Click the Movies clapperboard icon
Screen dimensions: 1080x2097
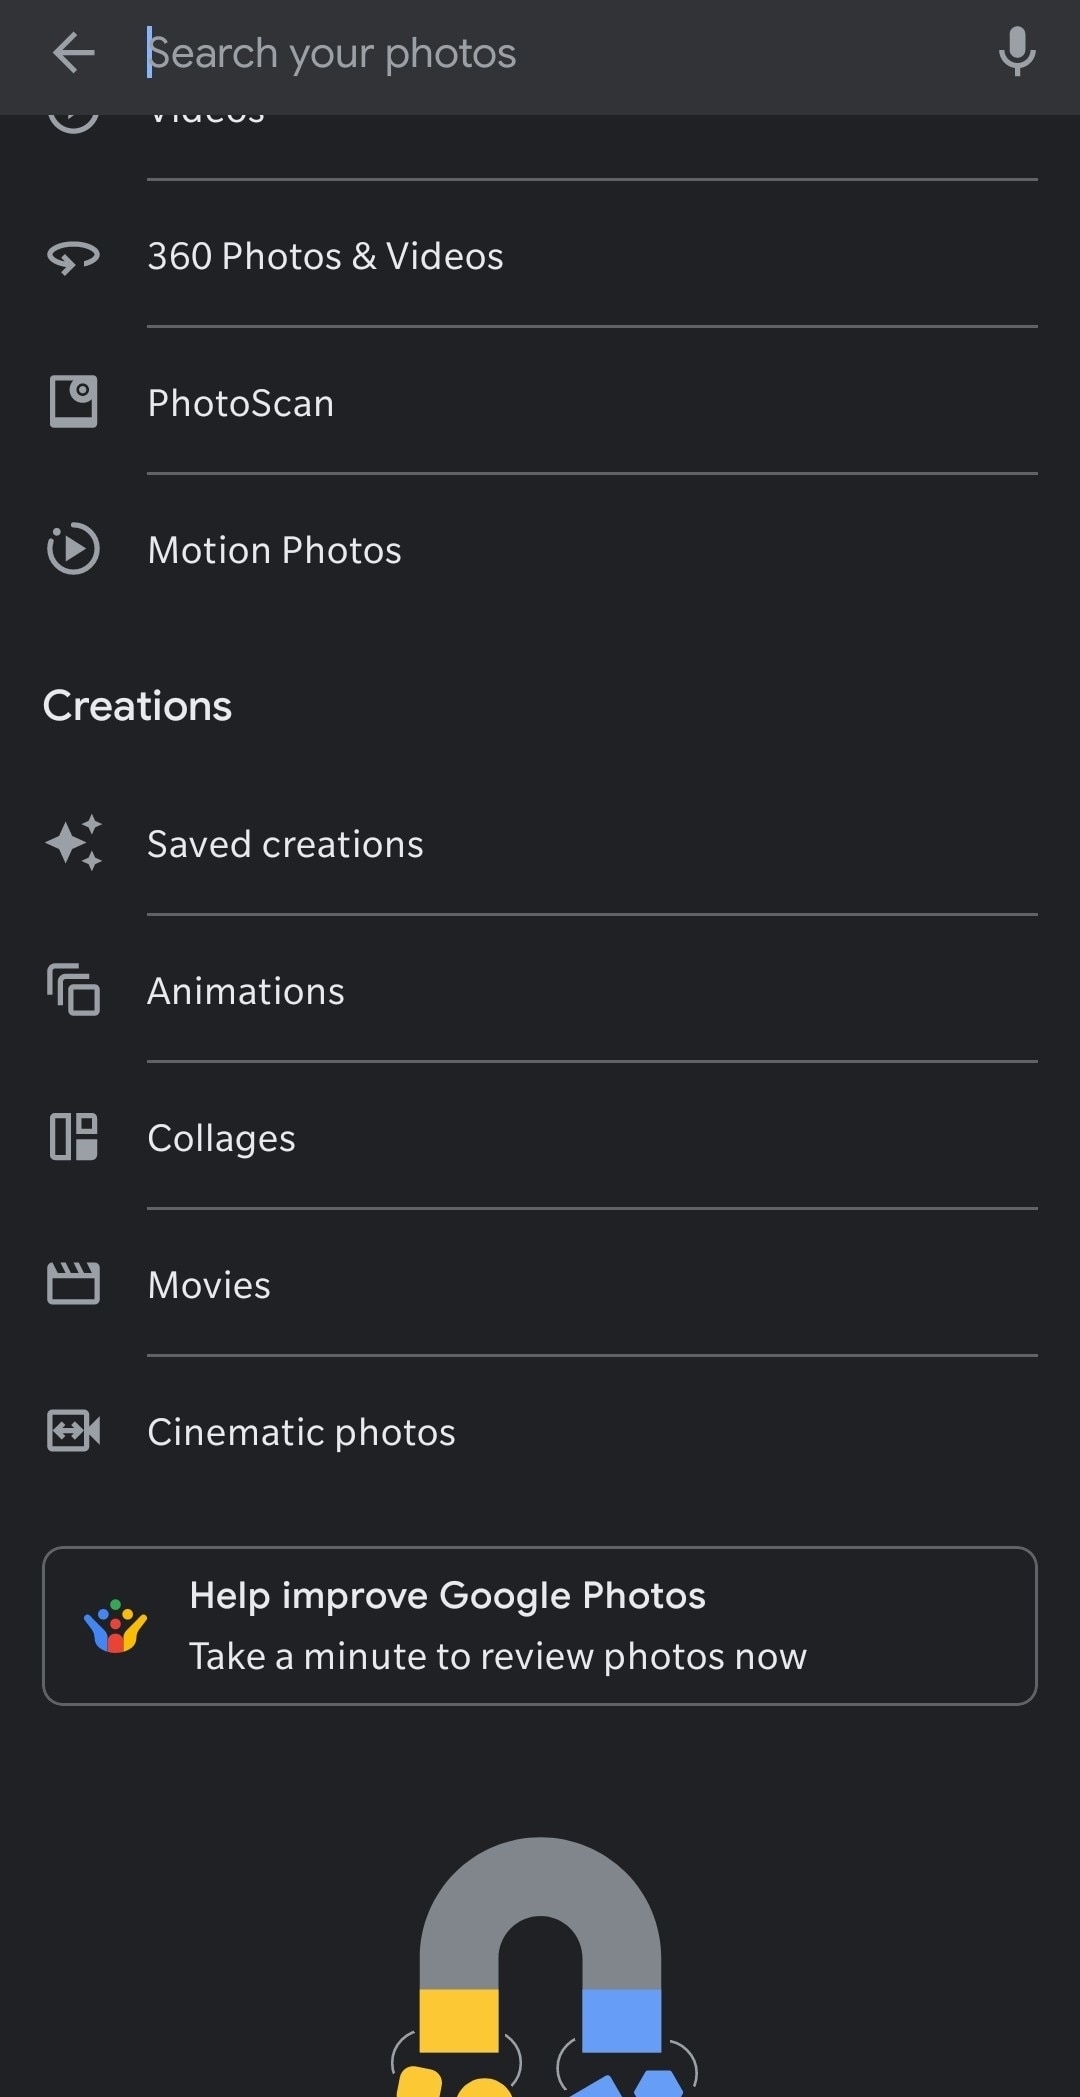73,1284
